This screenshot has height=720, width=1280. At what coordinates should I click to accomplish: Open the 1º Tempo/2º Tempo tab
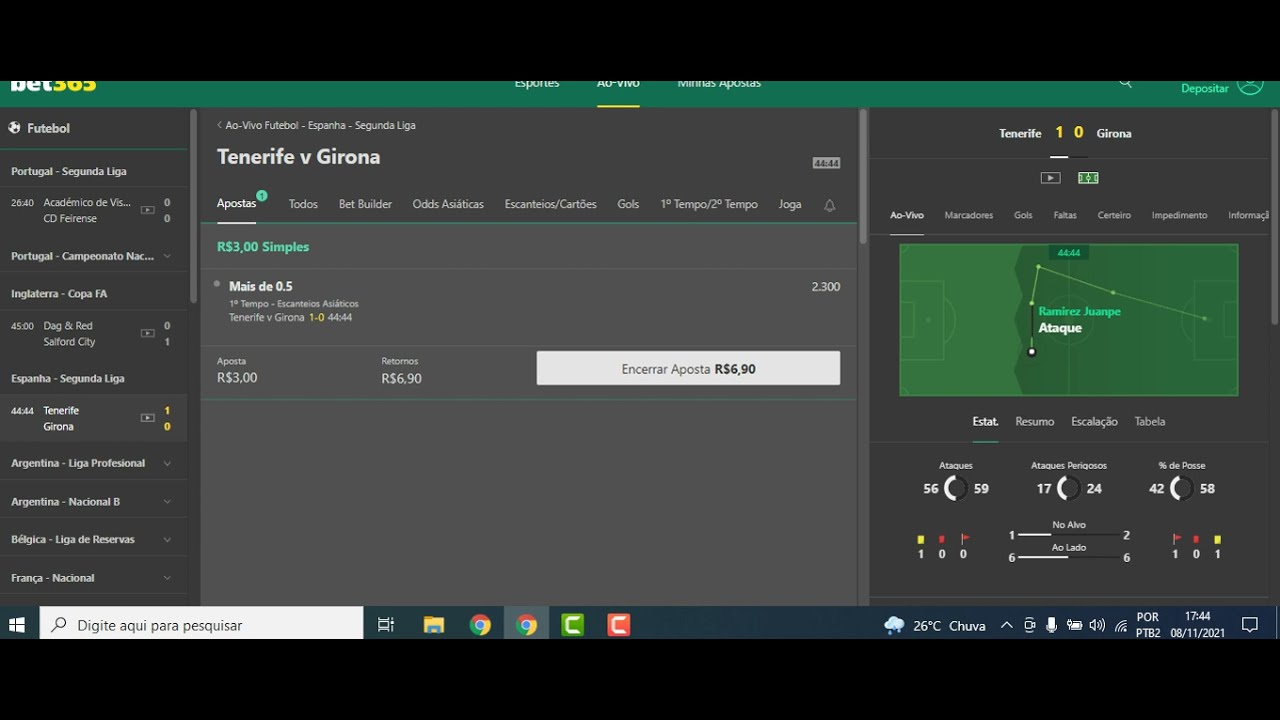[709, 204]
